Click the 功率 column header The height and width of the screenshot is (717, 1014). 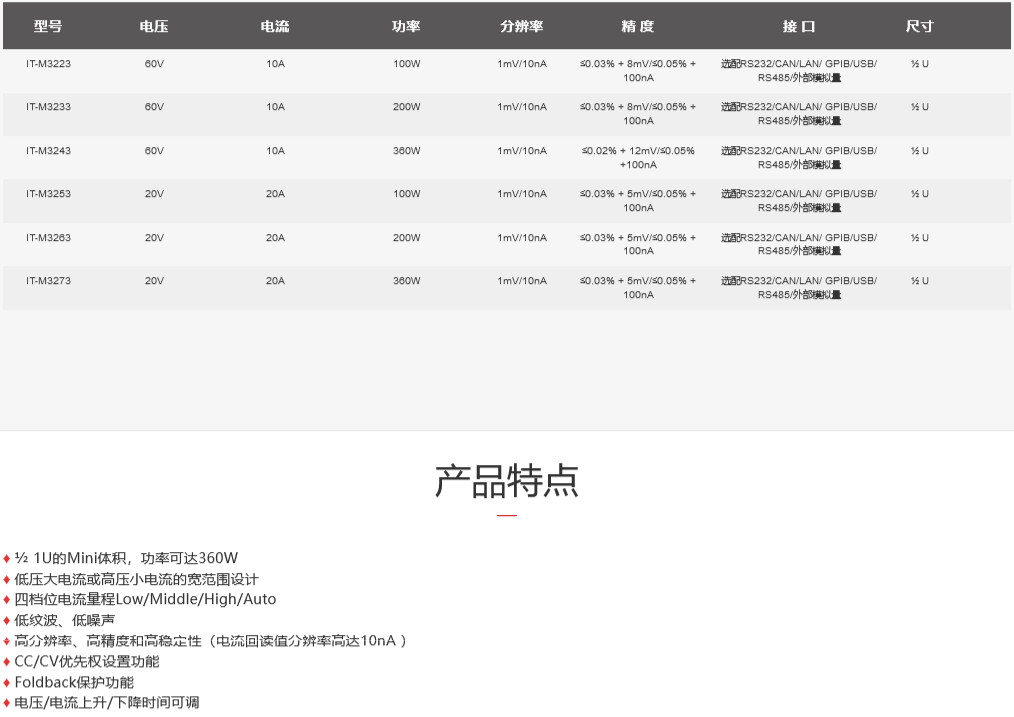click(x=406, y=27)
